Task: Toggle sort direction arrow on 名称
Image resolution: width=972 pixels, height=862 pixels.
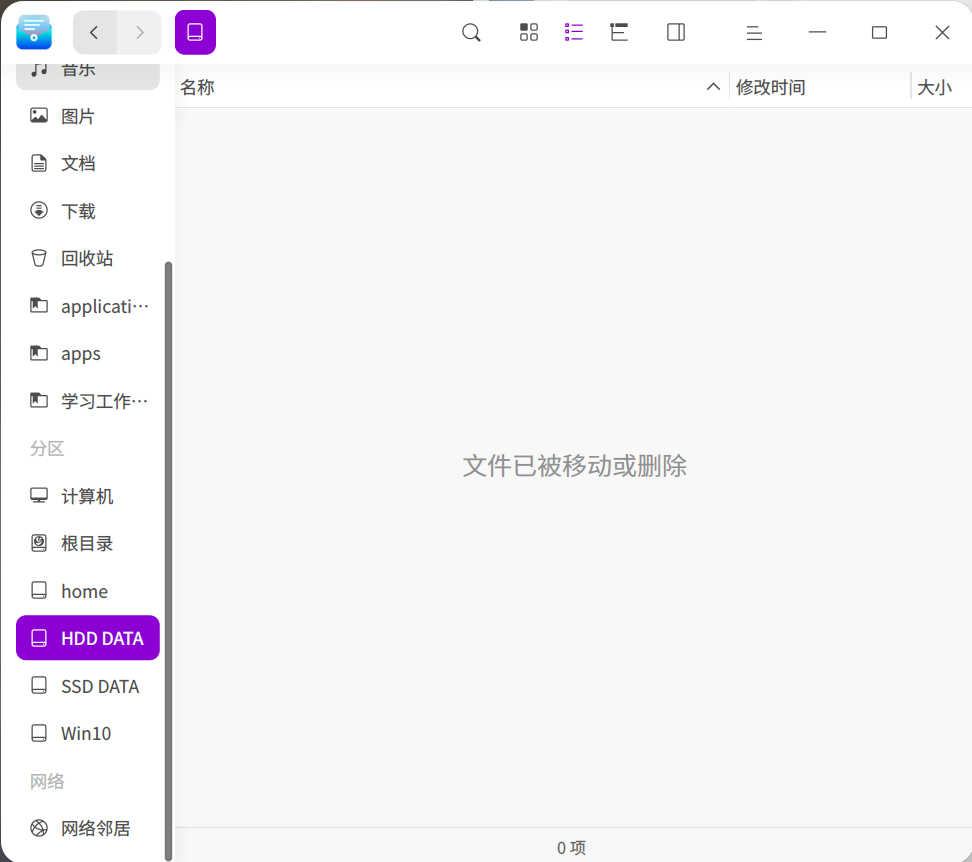Action: click(x=714, y=87)
